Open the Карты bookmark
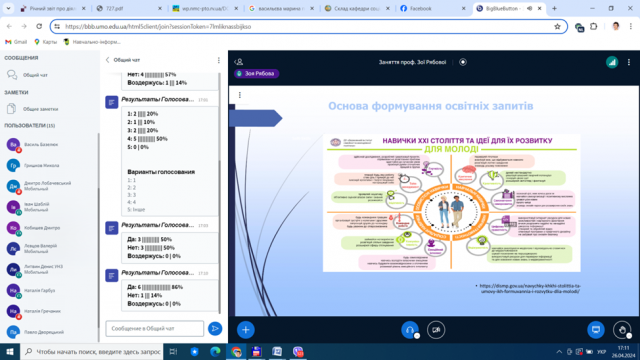 [45, 42]
